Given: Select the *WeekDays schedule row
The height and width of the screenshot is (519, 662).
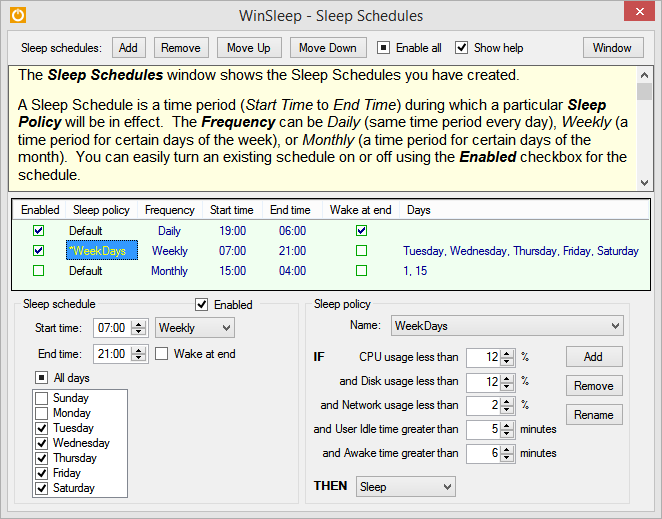Looking at the screenshot, I should click(x=102, y=250).
